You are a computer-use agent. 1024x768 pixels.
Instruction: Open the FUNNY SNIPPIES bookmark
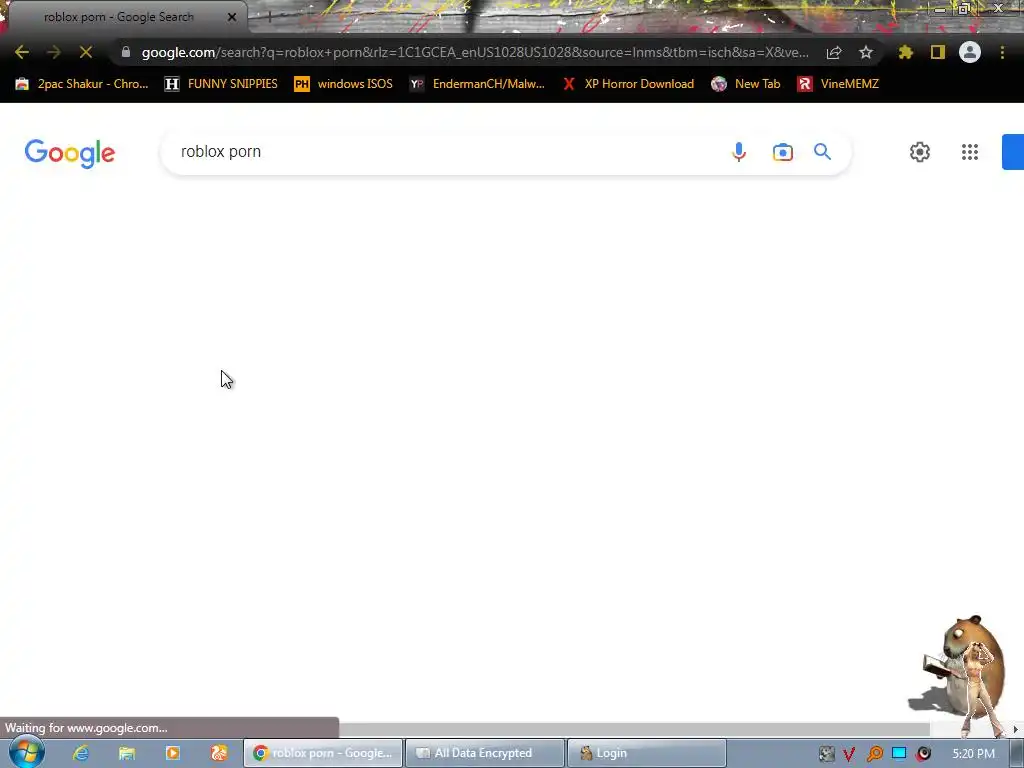(221, 84)
